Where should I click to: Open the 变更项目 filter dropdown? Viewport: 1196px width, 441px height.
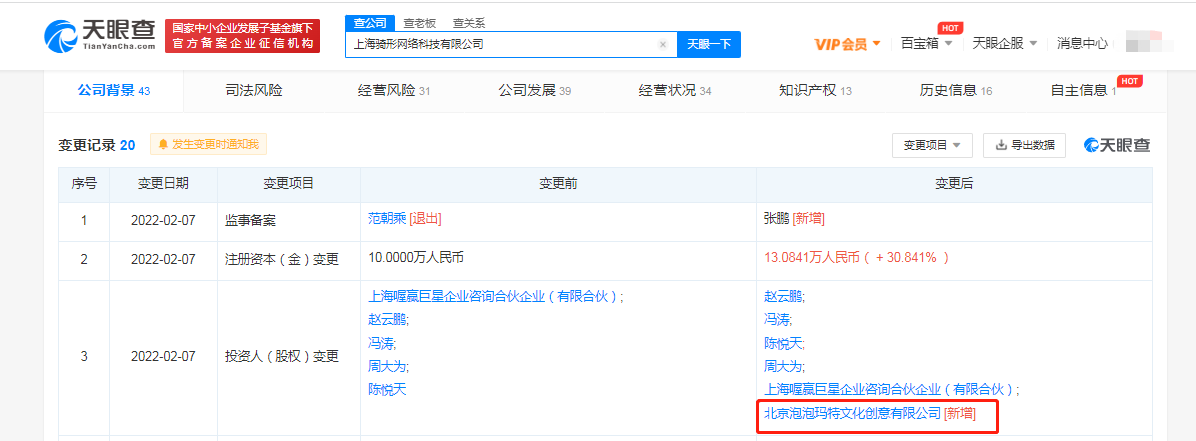931,145
